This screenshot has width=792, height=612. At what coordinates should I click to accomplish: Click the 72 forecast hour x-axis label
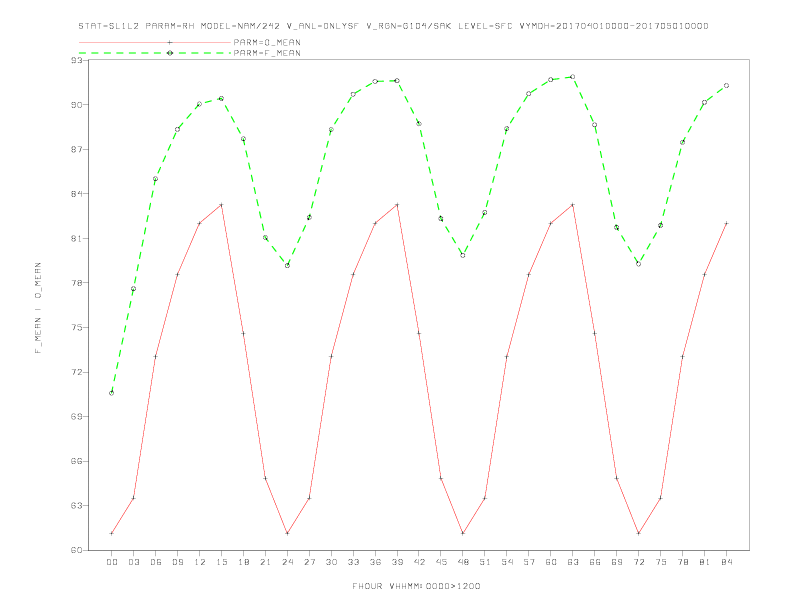[x=638, y=562]
